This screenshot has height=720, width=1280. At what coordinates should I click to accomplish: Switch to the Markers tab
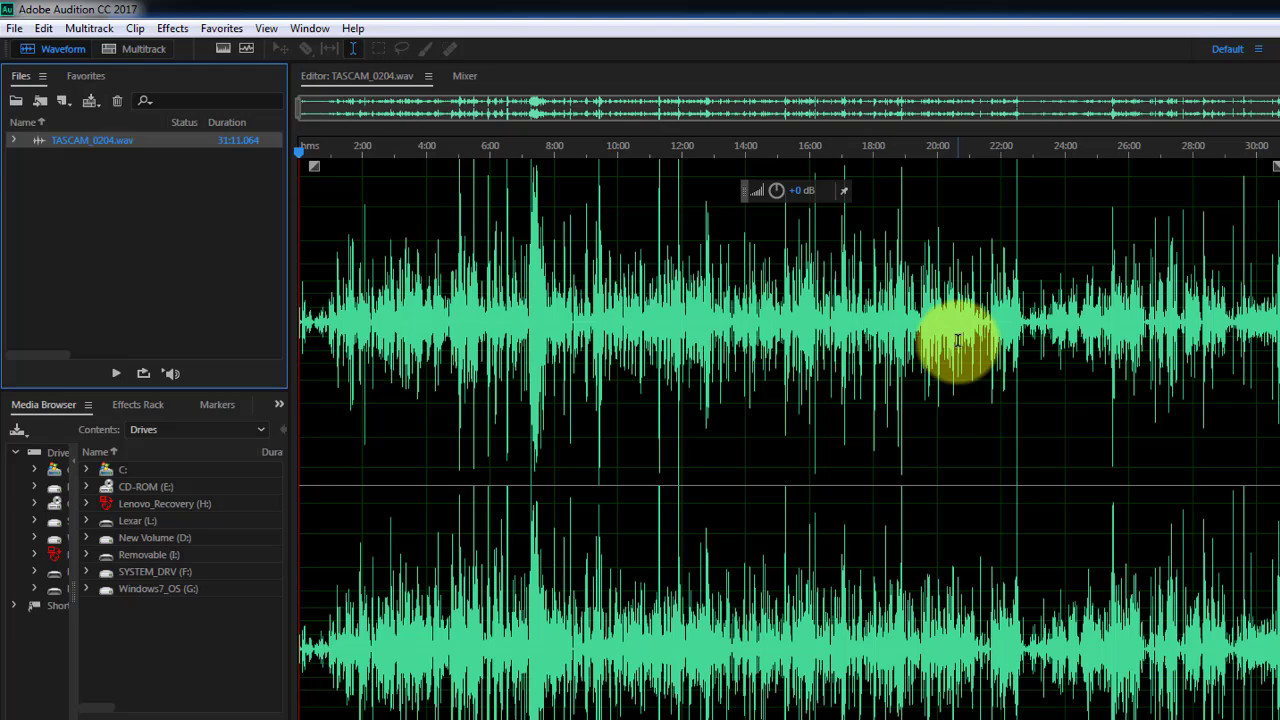(217, 405)
